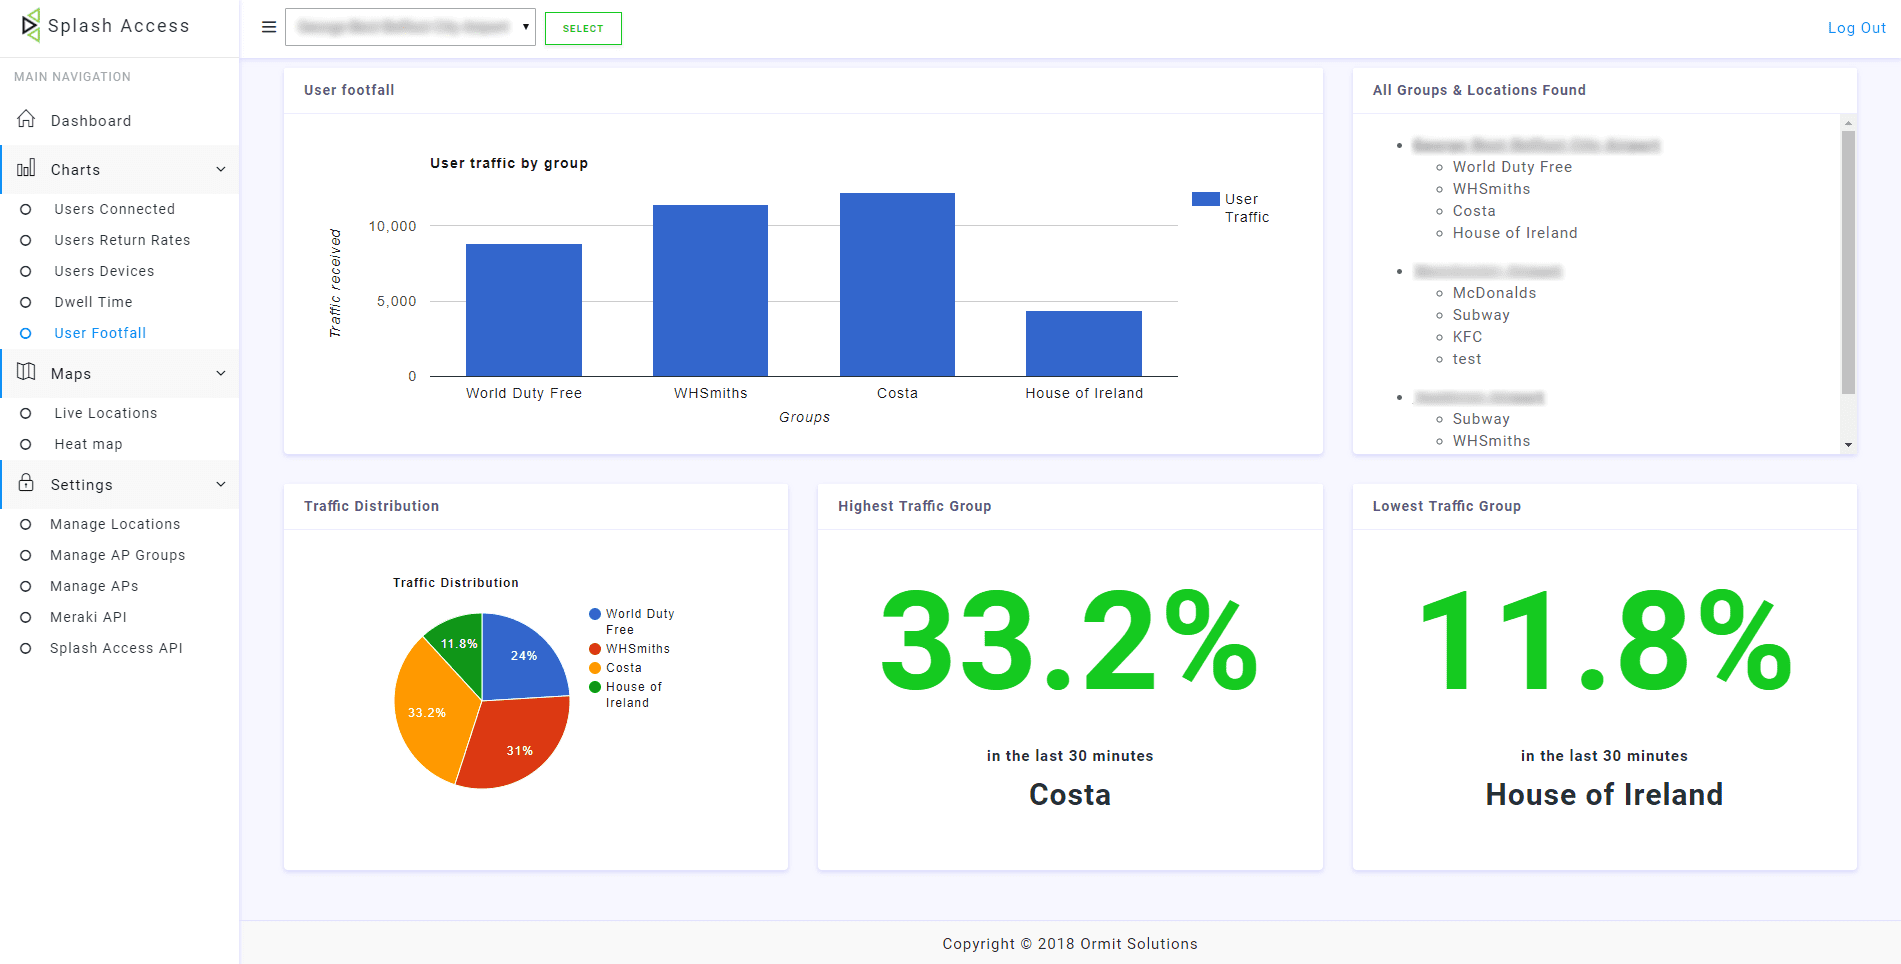1901x964 pixels.
Task: Click the Log Out link
Action: [1856, 27]
